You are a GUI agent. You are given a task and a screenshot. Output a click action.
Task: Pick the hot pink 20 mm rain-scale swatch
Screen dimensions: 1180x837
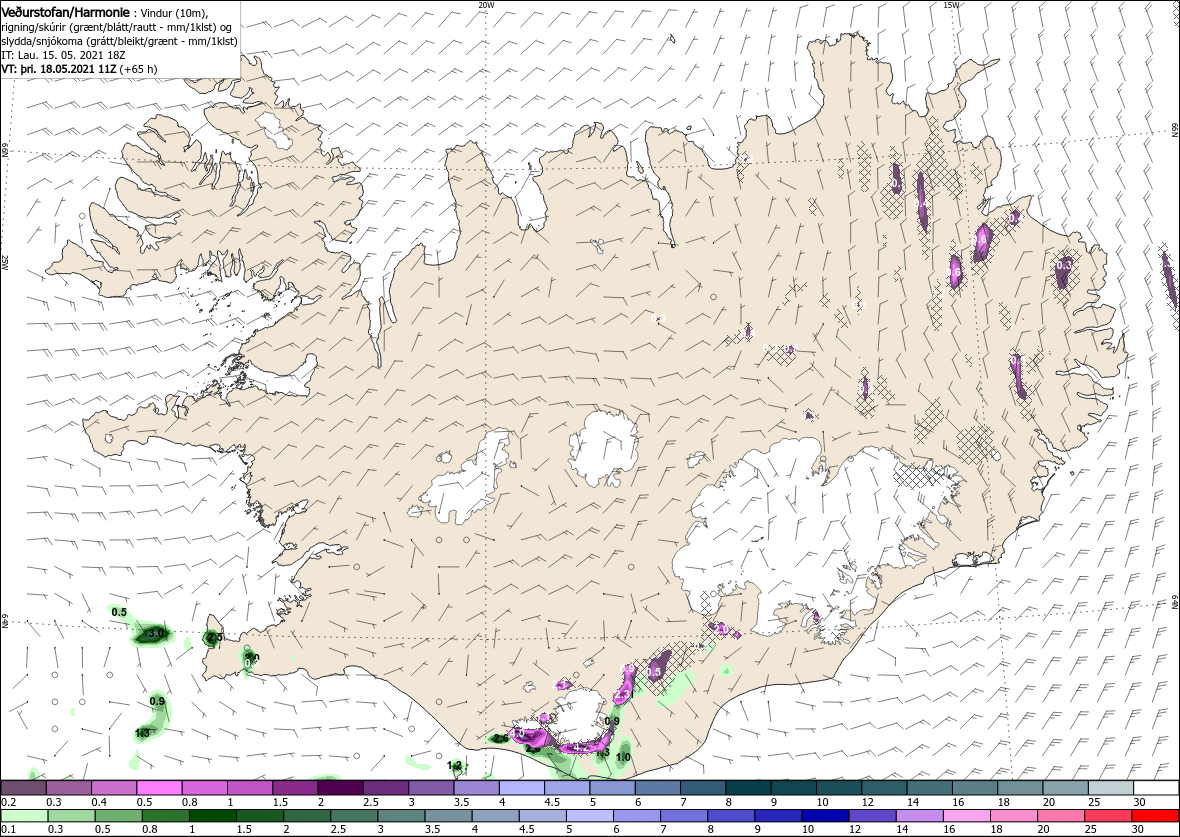pyautogui.click(x=1060, y=816)
